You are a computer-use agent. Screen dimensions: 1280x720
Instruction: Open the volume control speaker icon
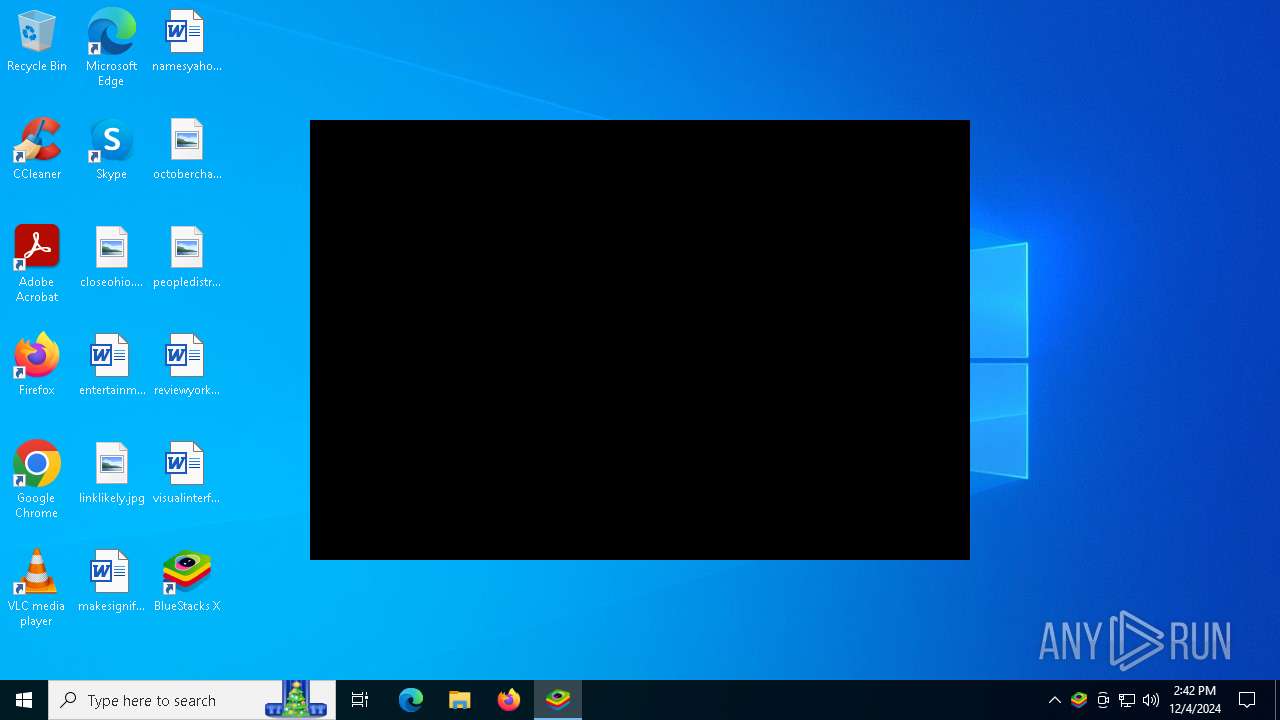click(x=1151, y=700)
